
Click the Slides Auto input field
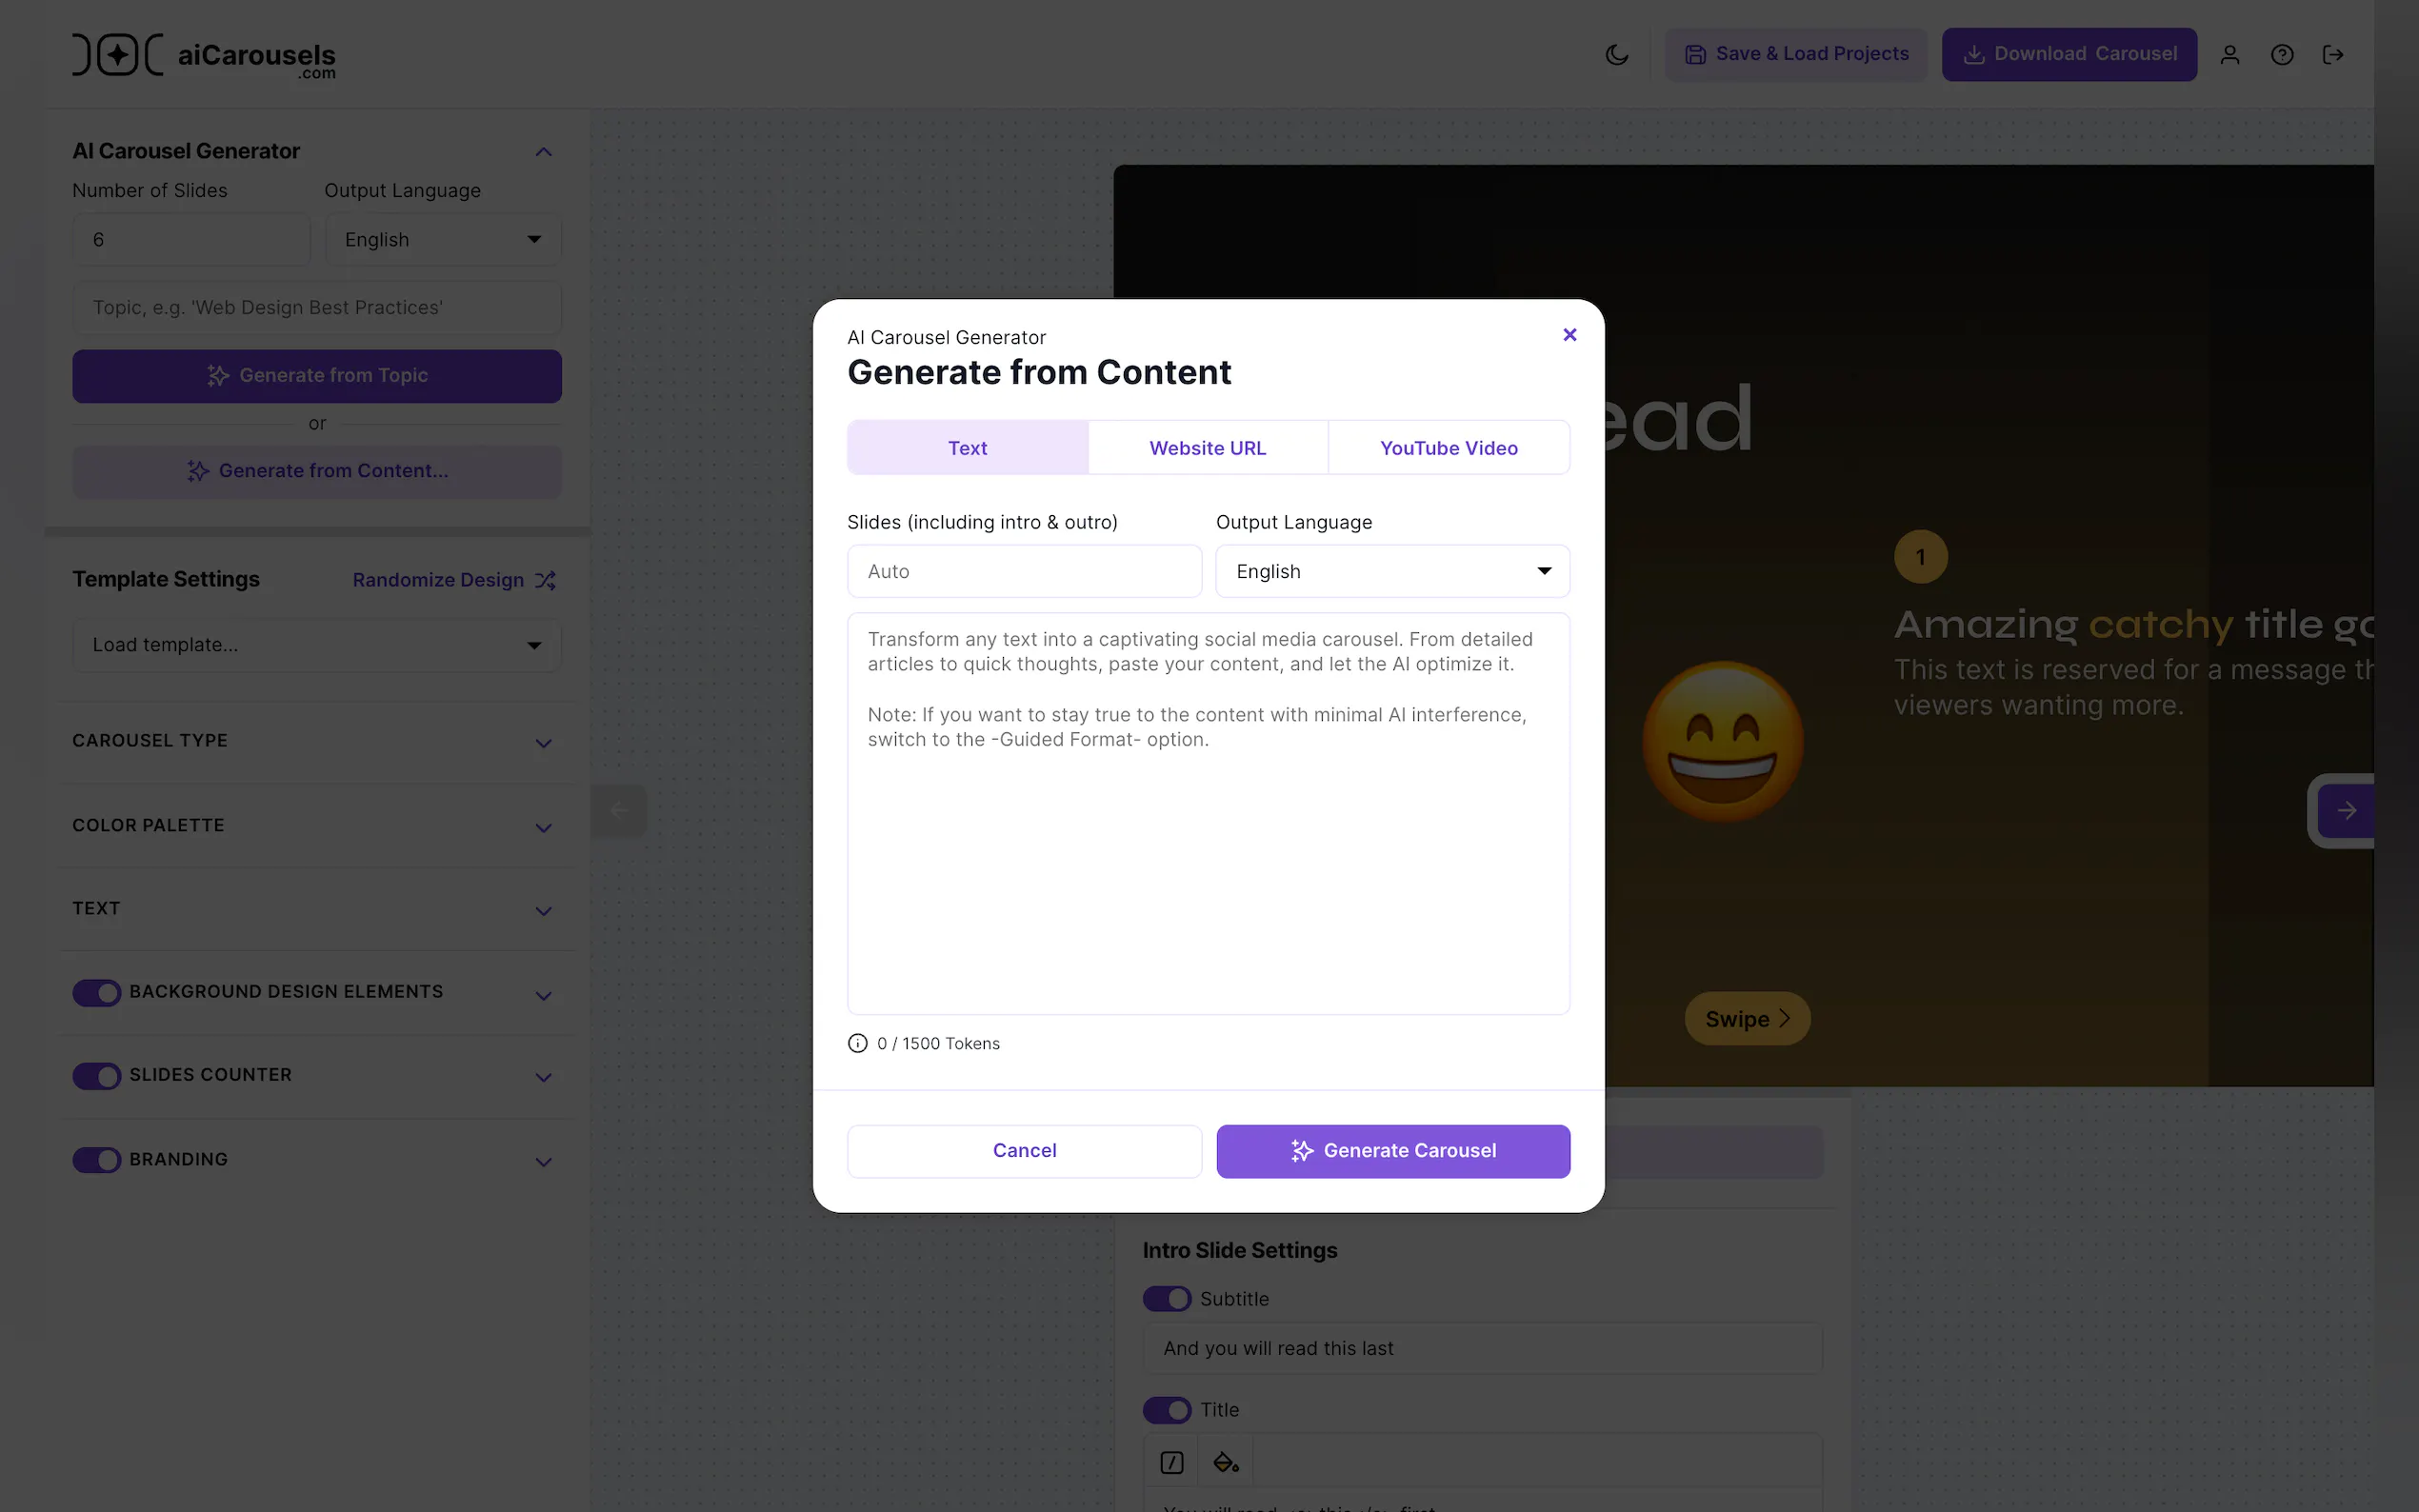click(x=1024, y=571)
